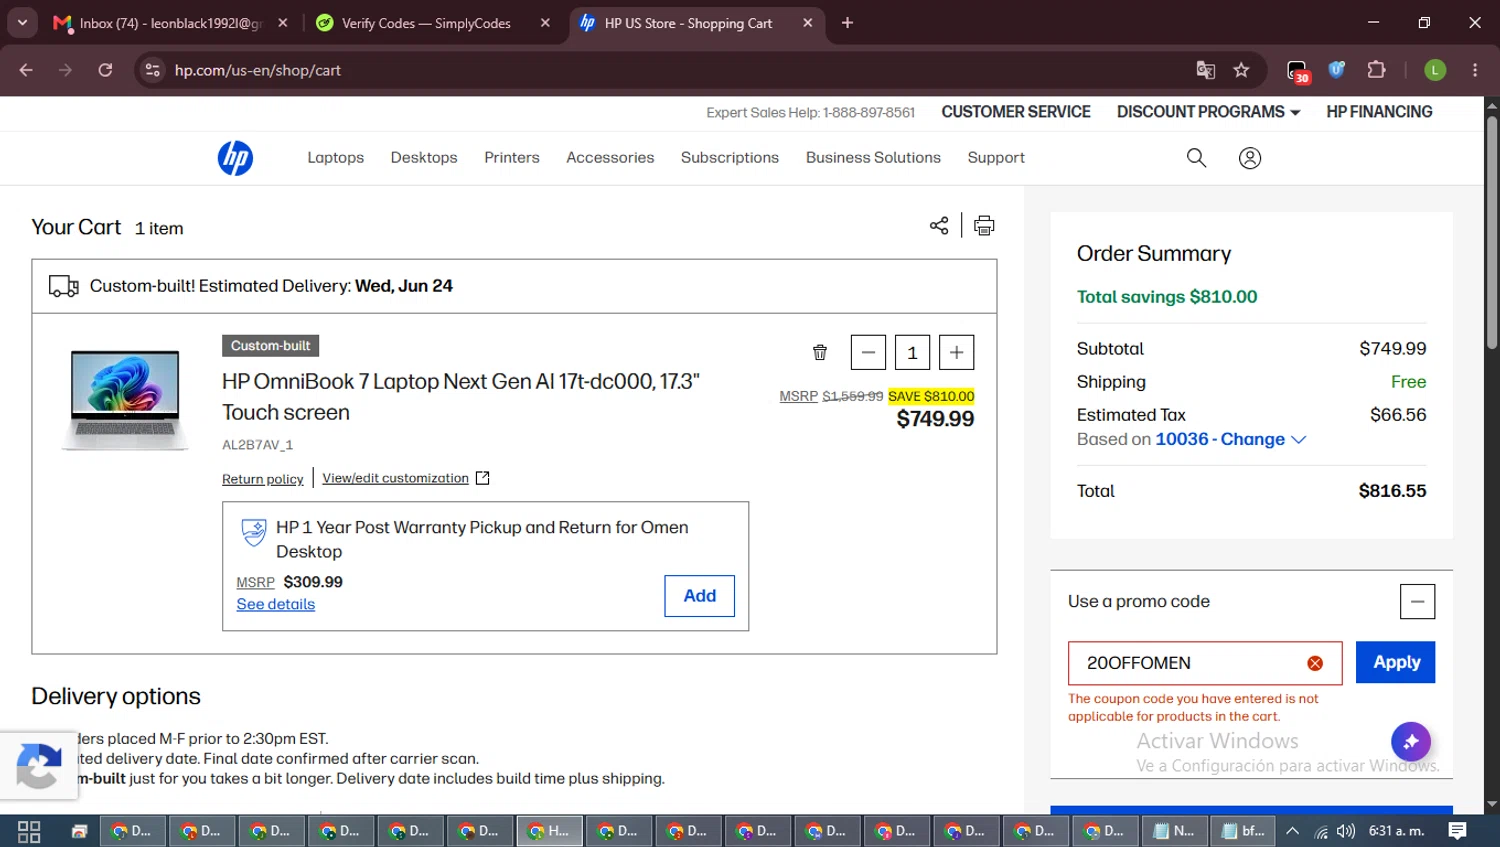The height and width of the screenshot is (847, 1500).
Task: Print the cart with printer icon
Action: pos(984,225)
